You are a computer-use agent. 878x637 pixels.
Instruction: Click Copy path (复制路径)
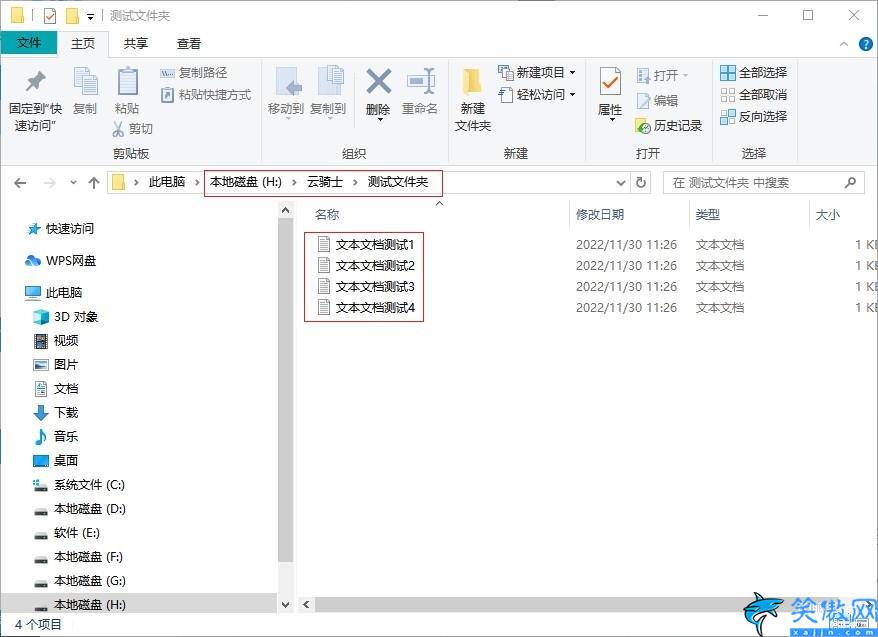pyautogui.click(x=194, y=73)
